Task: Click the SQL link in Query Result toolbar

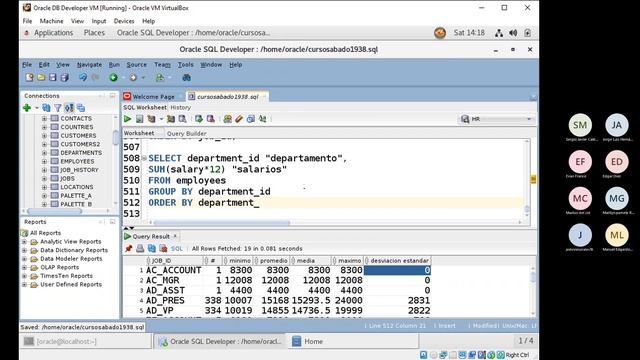Action: click(177, 248)
